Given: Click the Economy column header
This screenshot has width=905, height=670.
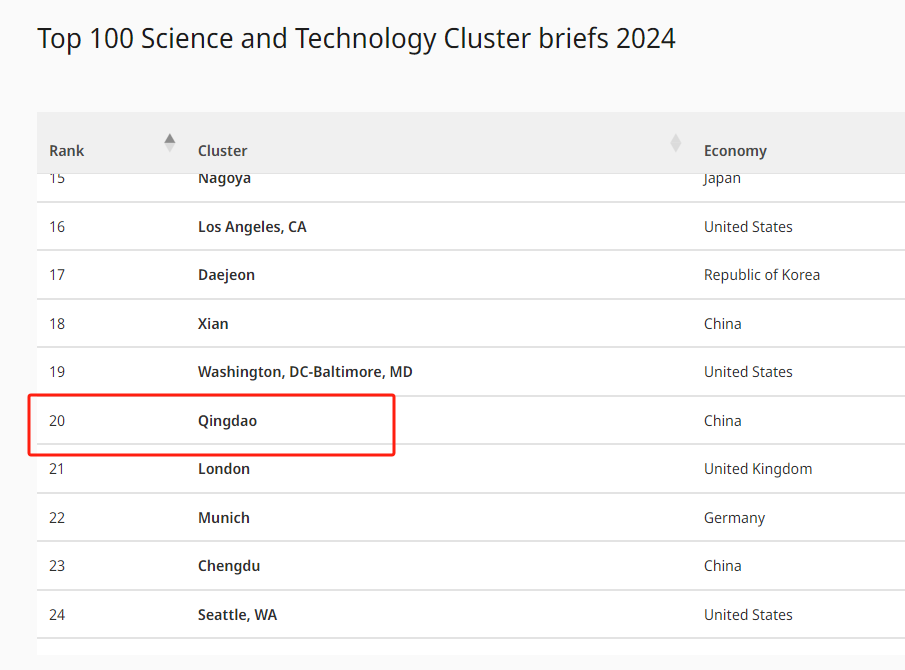Looking at the screenshot, I should (735, 151).
